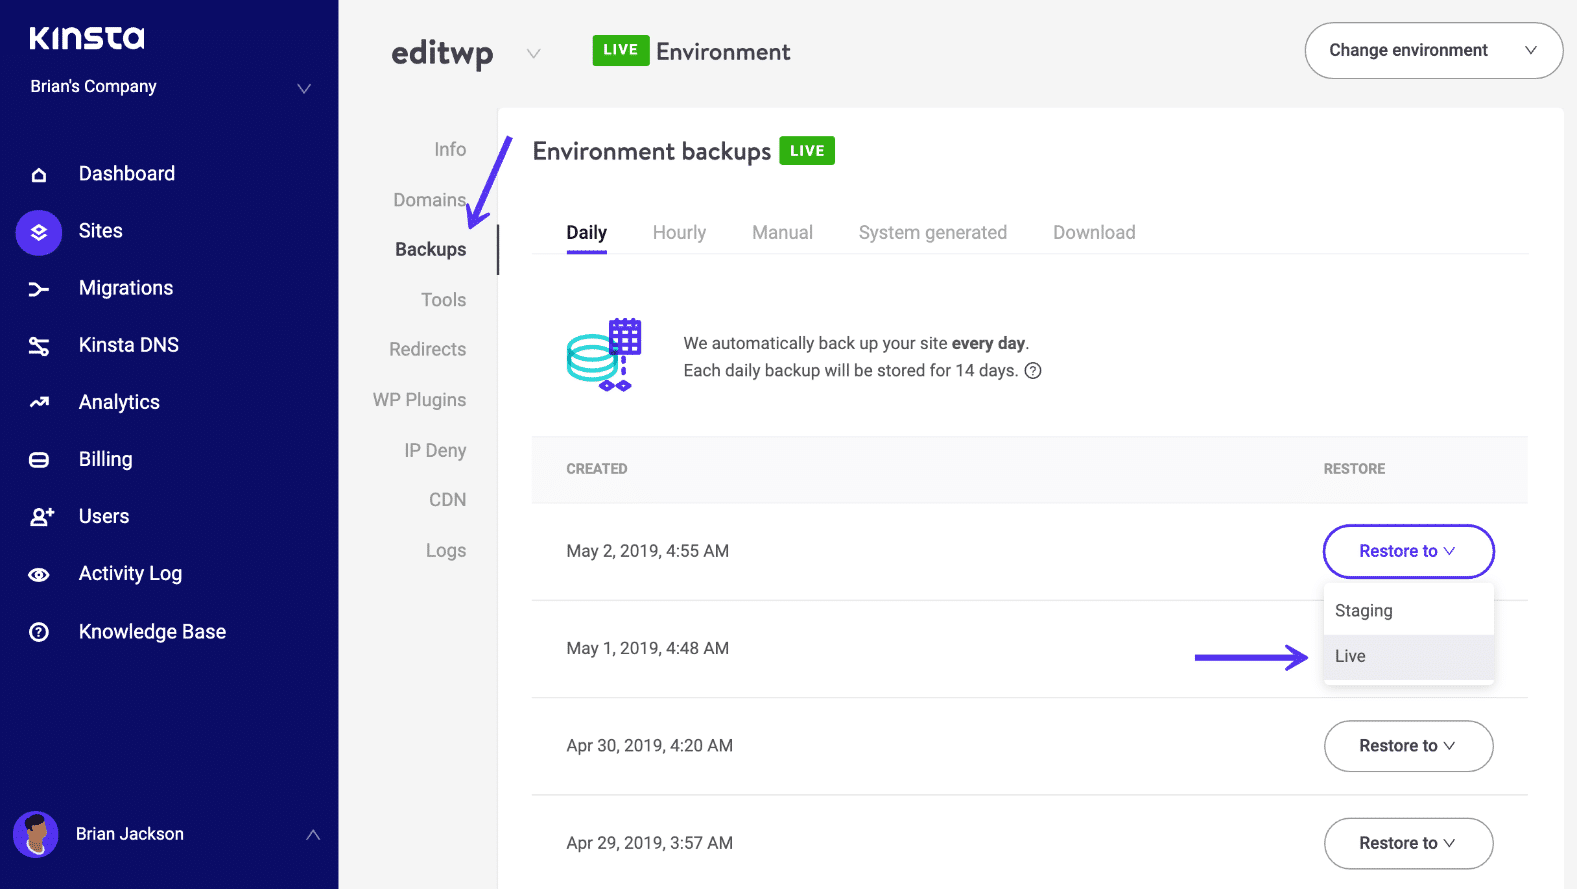Viewport: 1577px width, 889px height.
Task: Click the Analytics trend icon
Action: [x=39, y=403]
